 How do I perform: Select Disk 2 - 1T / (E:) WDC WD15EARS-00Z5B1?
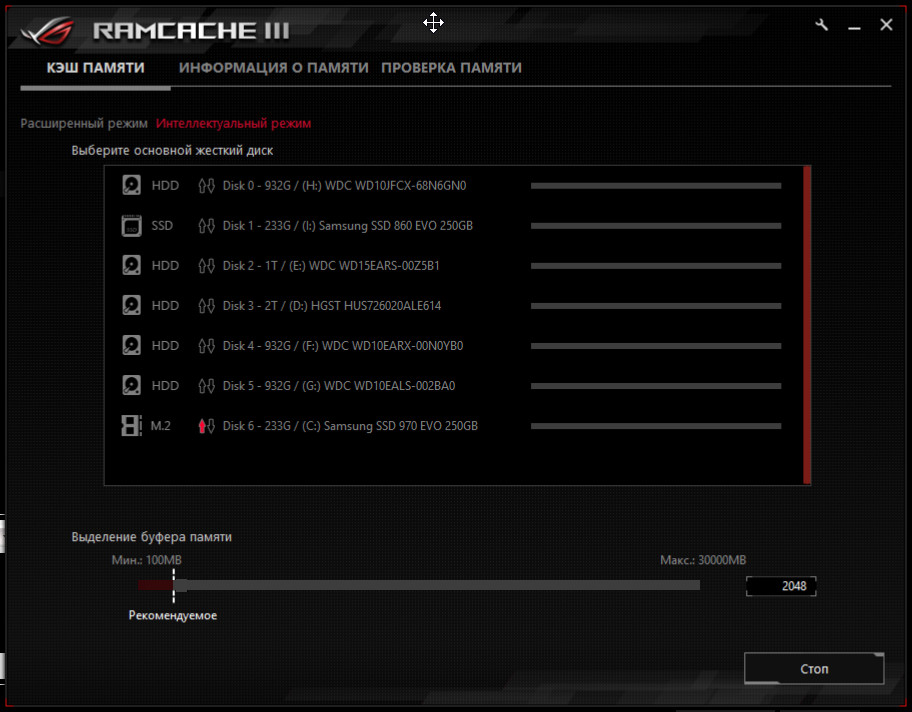point(331,266)
